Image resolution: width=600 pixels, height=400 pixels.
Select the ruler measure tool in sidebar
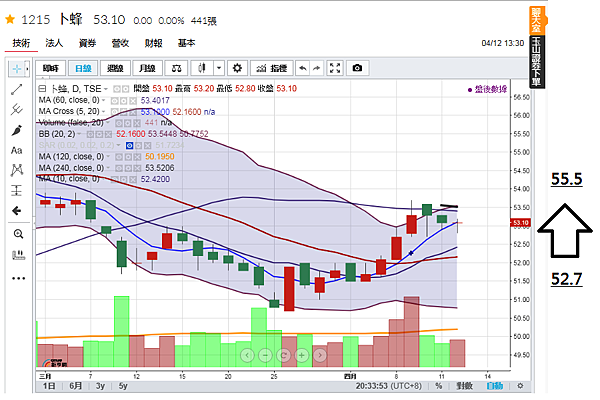pyautogui.click(x=18, y=255)
